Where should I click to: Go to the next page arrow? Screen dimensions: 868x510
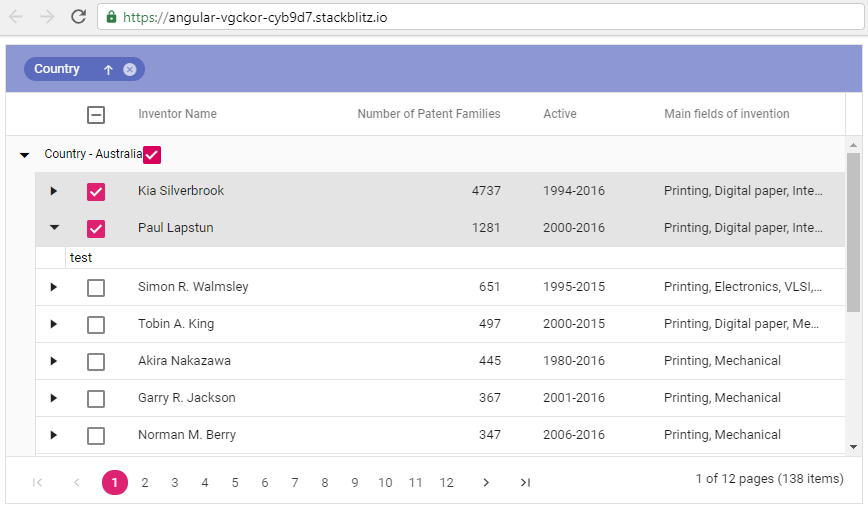[486, 482]
